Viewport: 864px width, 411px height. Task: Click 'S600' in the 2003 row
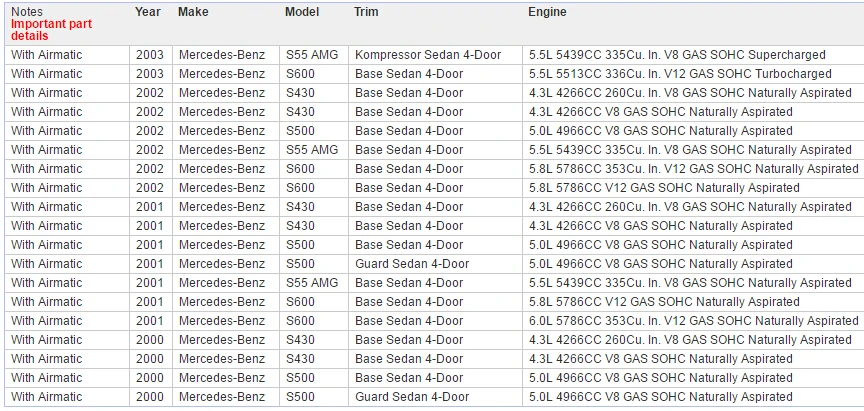tap(300, 74)
